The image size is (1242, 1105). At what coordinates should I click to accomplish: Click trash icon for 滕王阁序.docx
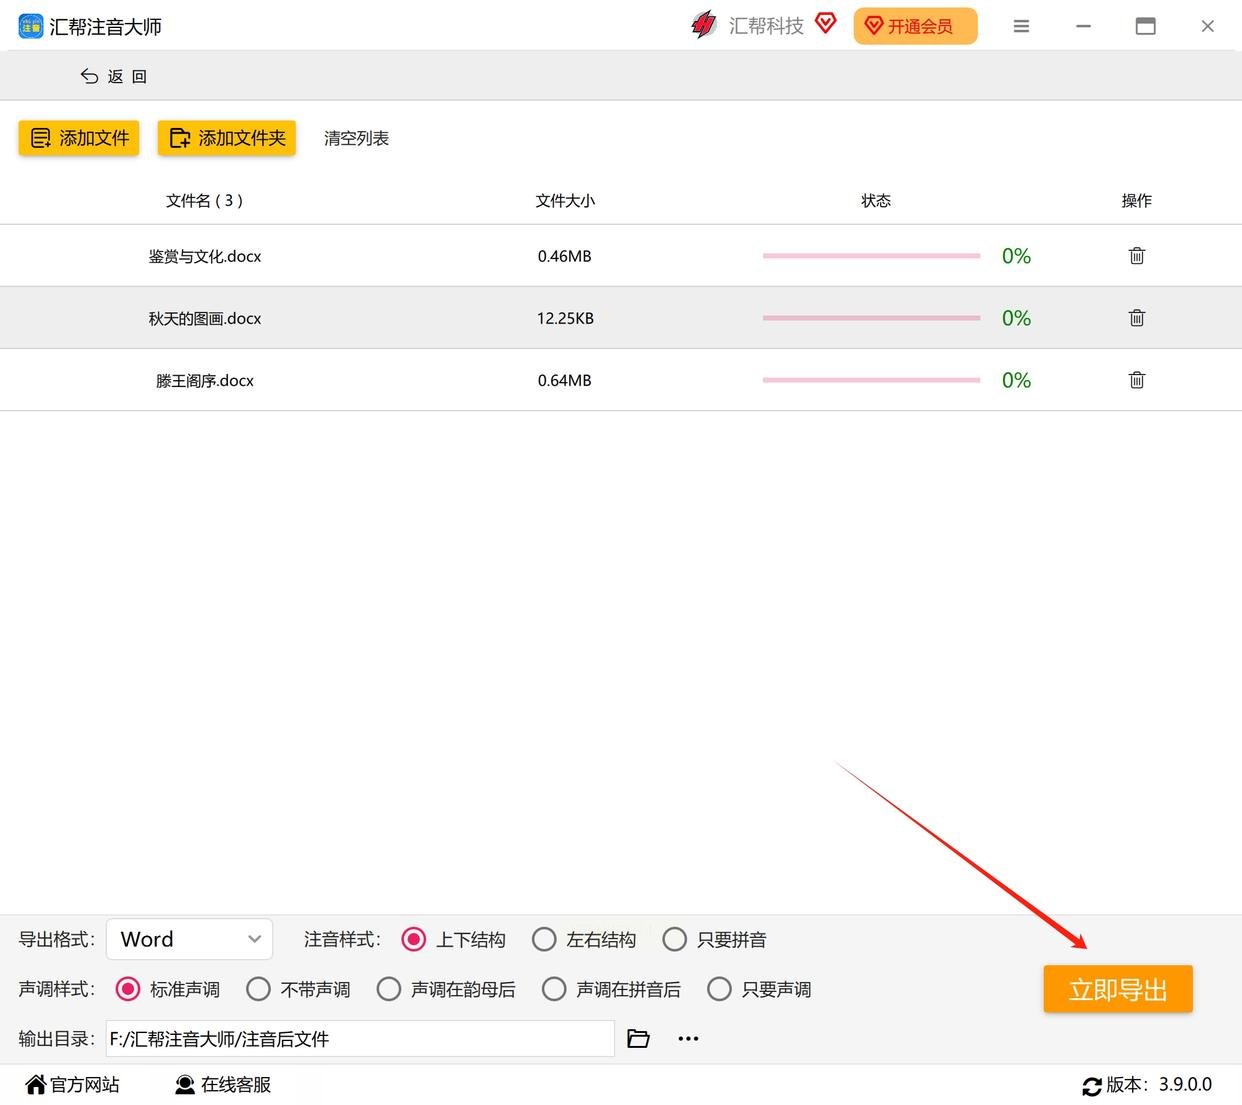coord(1136,380)
